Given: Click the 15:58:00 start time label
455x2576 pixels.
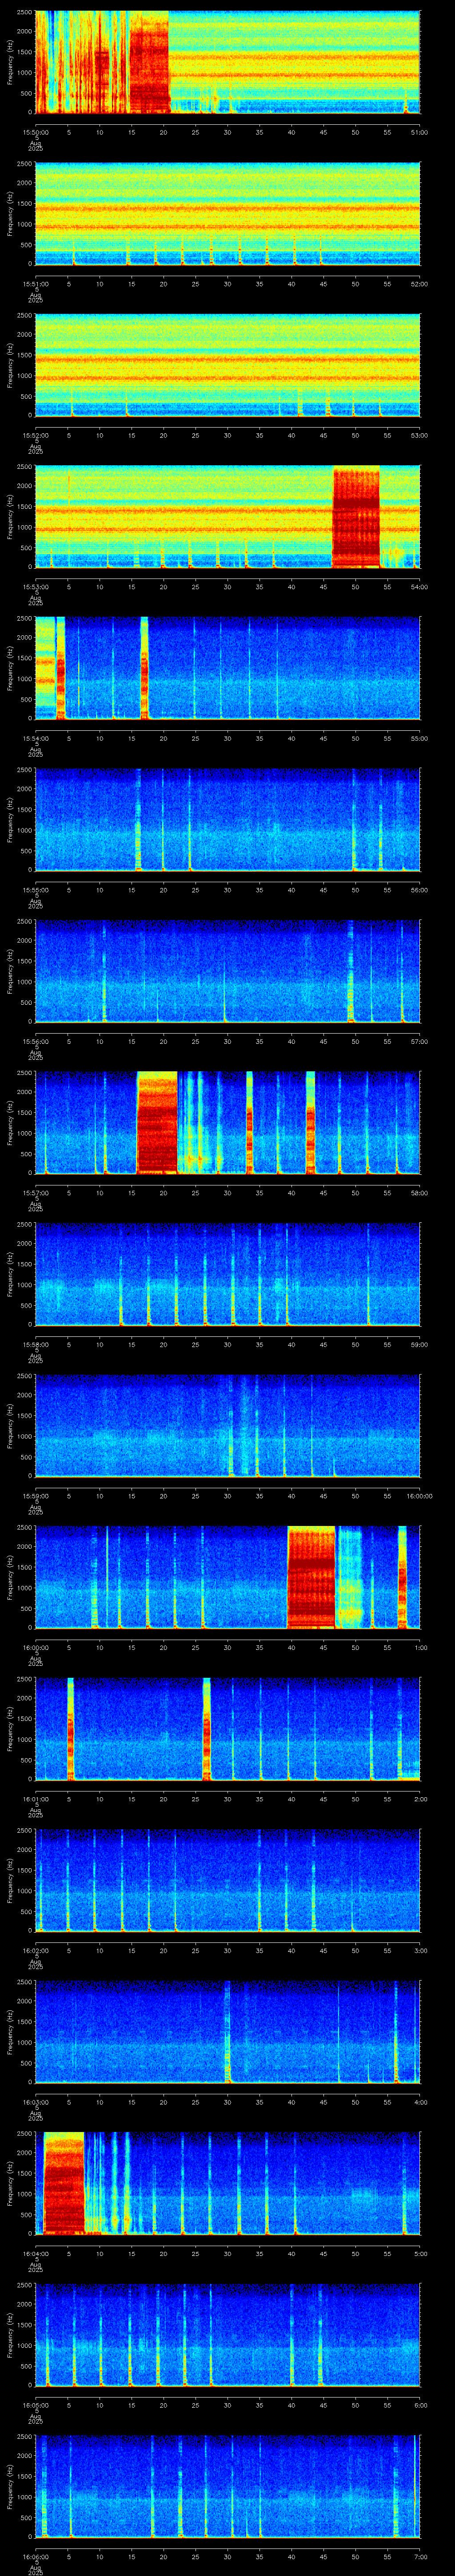Looking at the screenshot, I should click(35, 1344).
